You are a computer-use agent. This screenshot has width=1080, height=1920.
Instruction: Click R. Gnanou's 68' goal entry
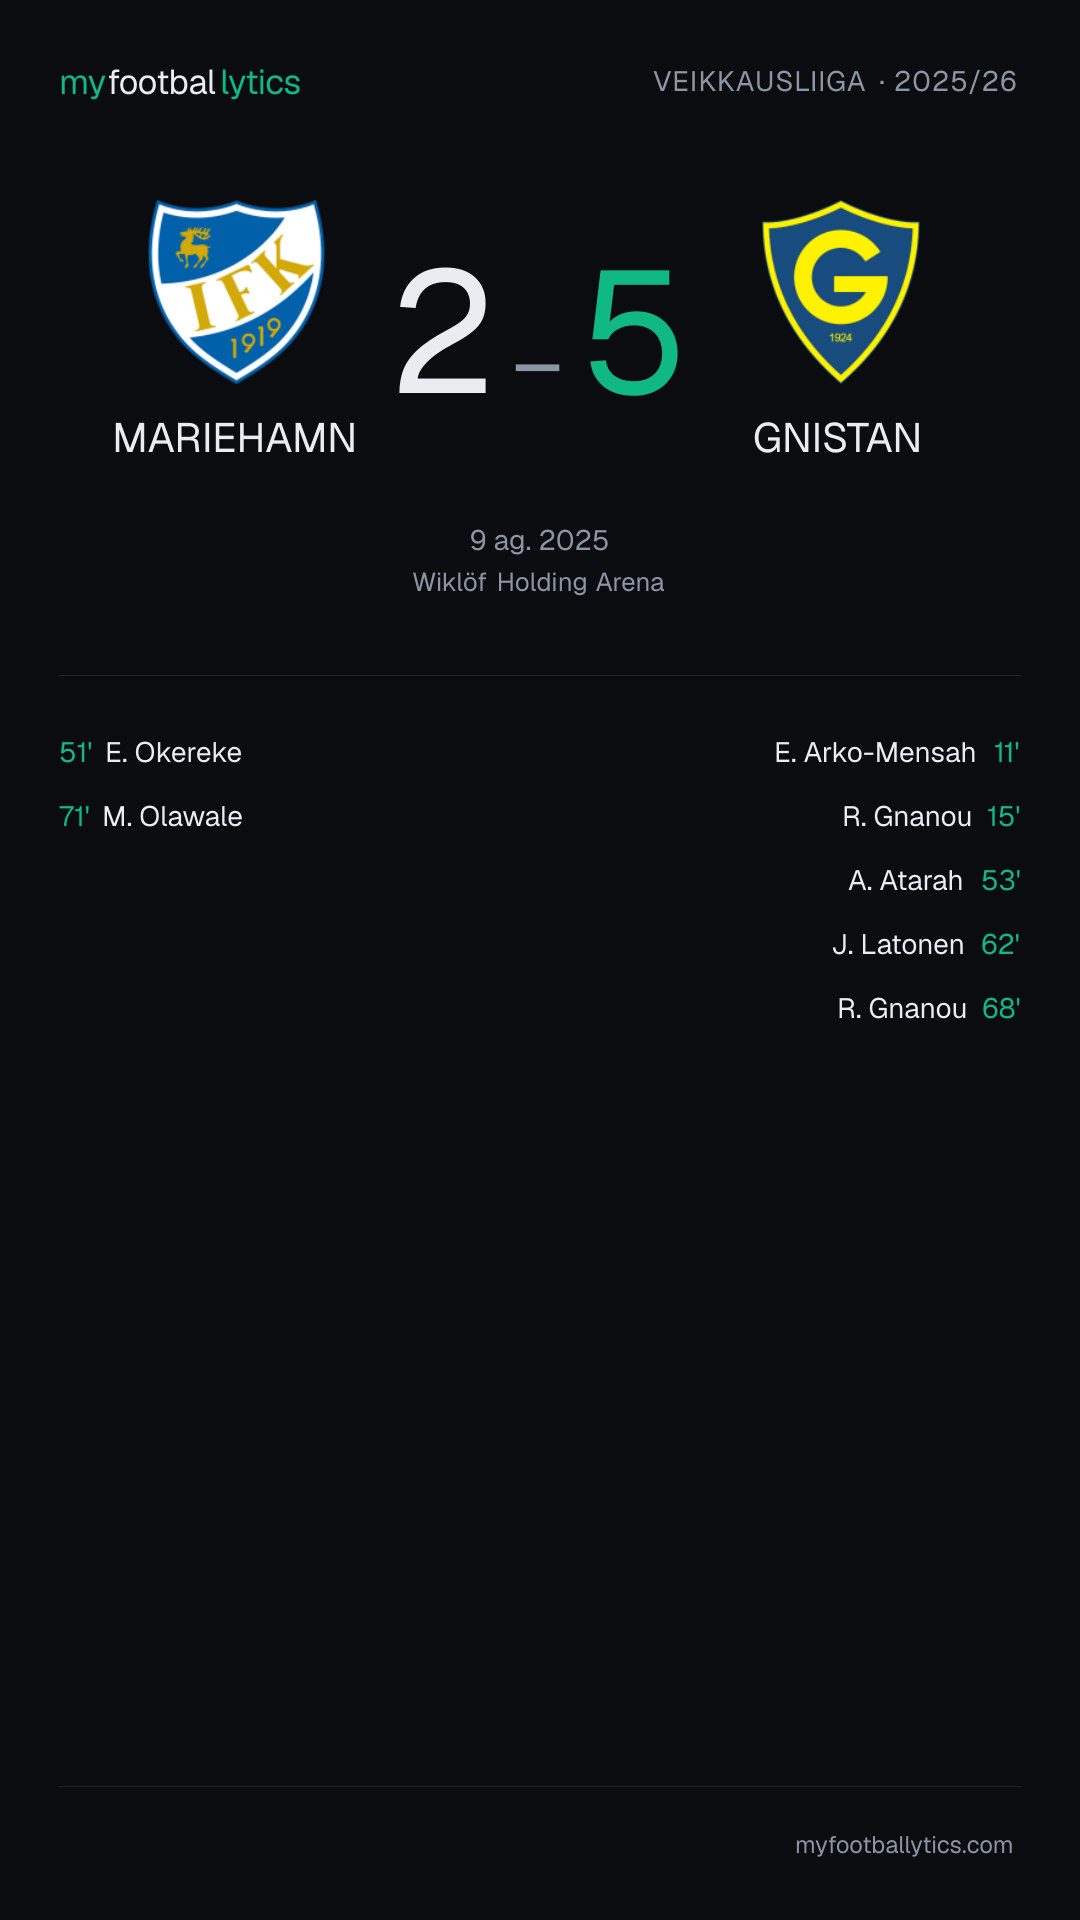[x=929, y=1008]
